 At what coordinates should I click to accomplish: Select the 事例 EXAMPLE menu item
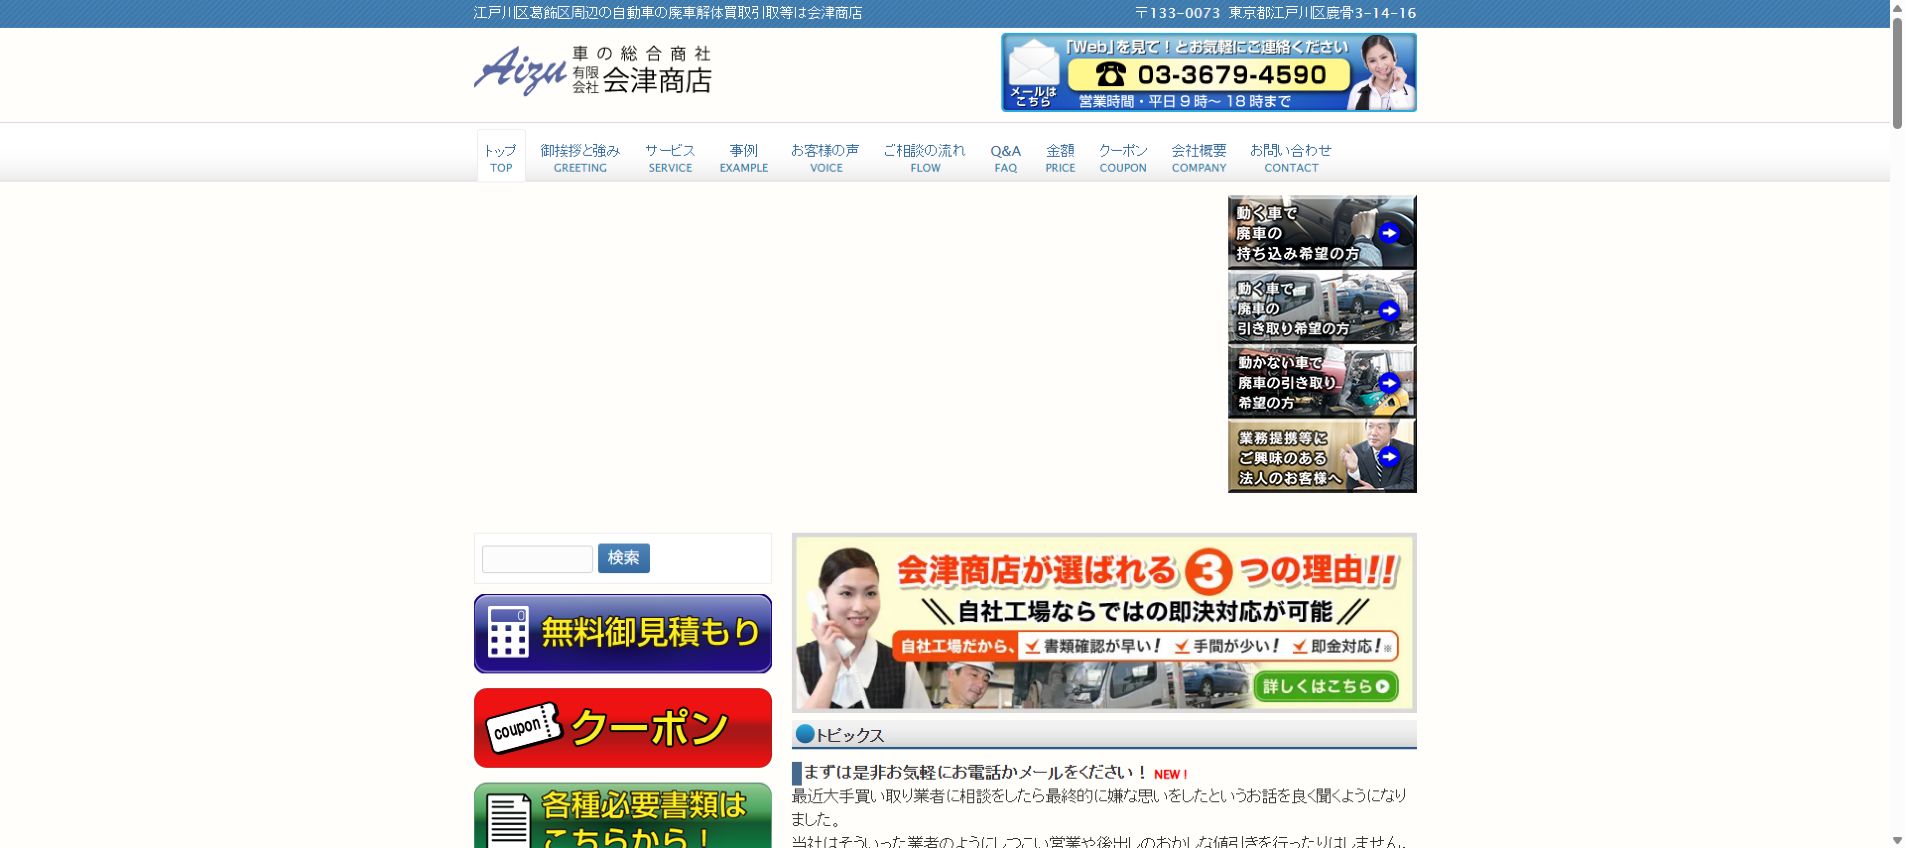point(744,157)
